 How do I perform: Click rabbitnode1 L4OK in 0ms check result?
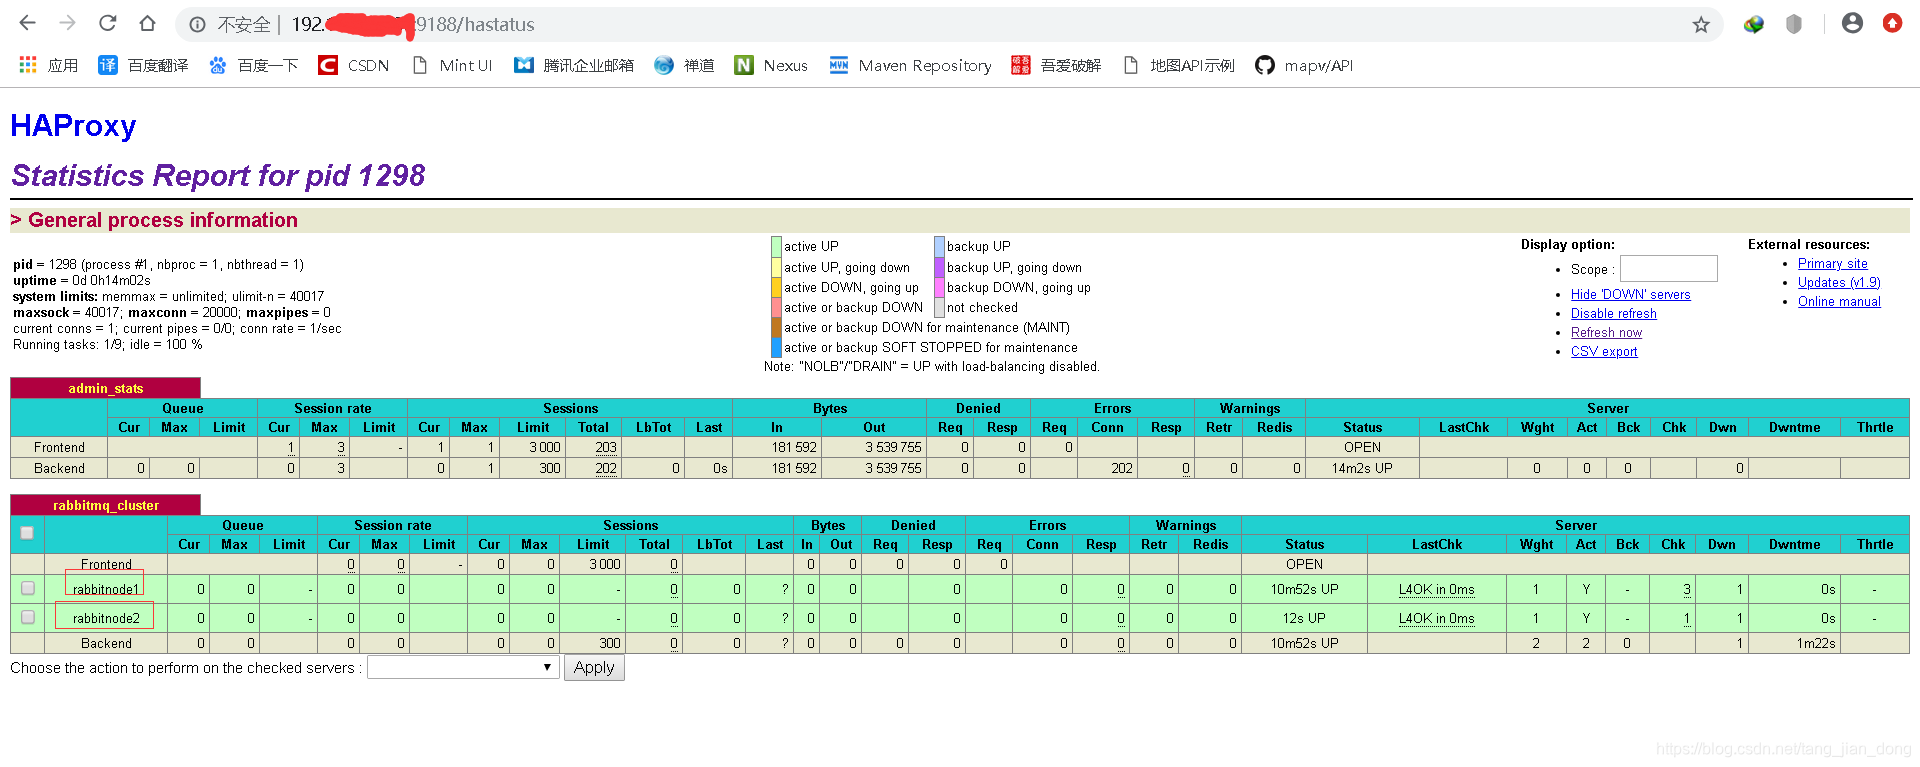click(x=1436, y=589)
